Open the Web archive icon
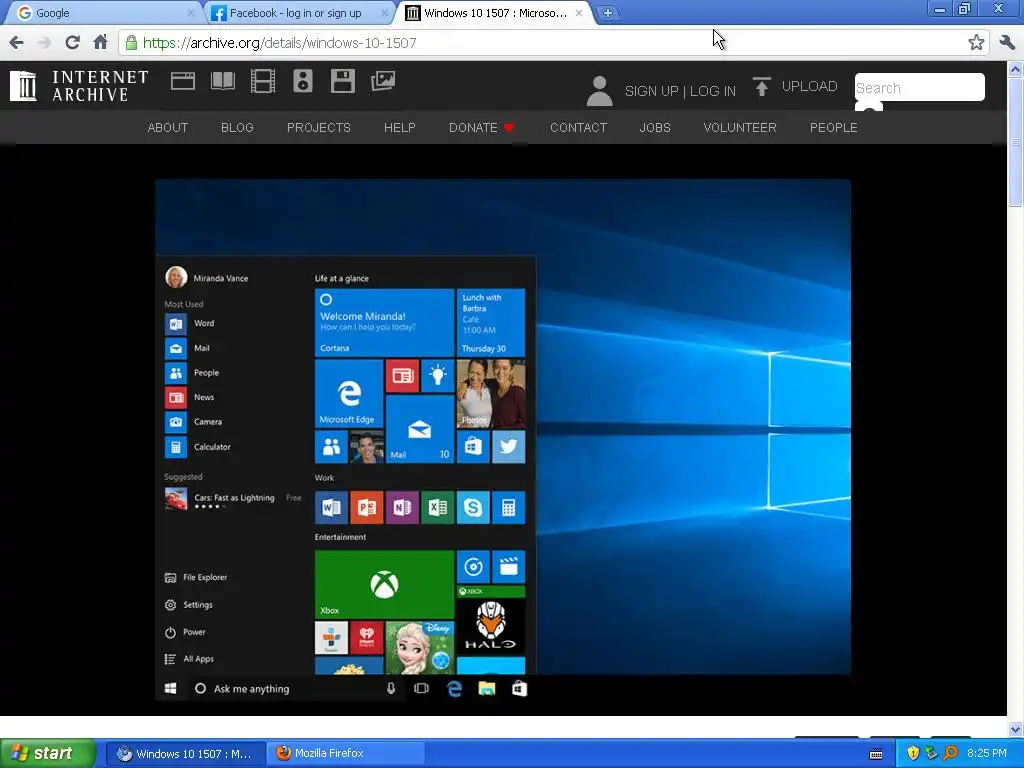Image resolution: width=1024 pixels, height=768 pixels. click(x=183, y=82)
